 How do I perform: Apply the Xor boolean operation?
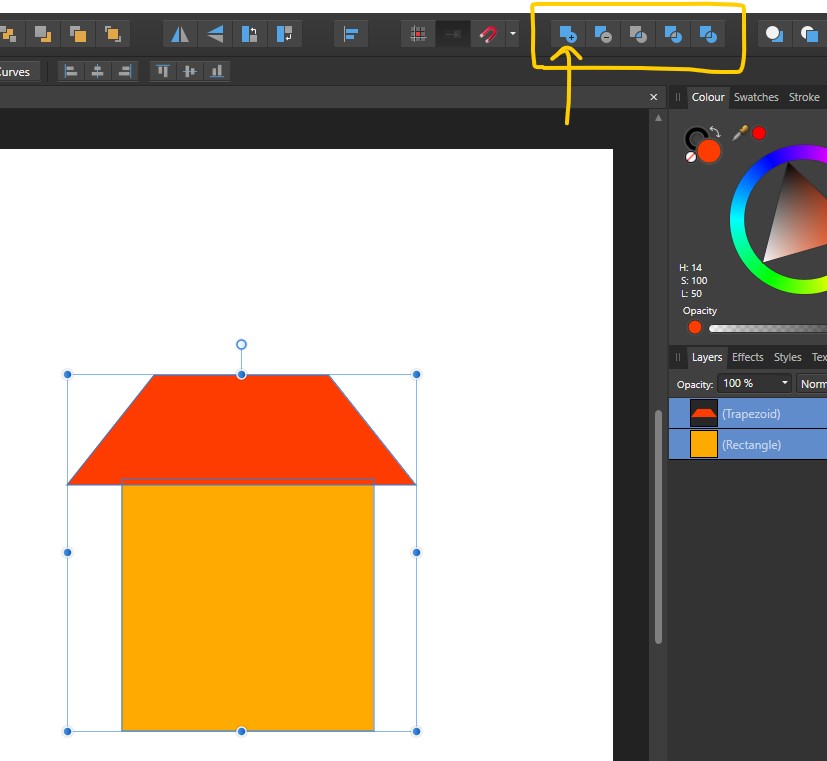672,35
